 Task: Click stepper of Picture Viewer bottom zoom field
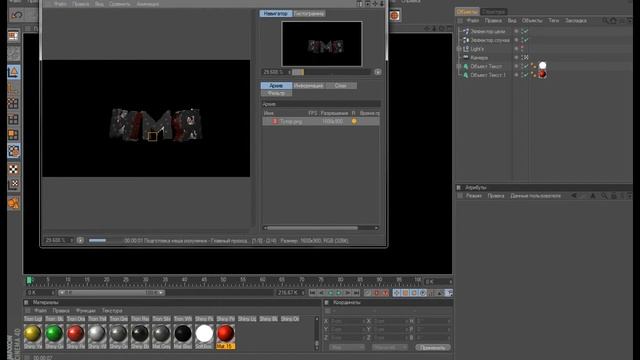71,240
